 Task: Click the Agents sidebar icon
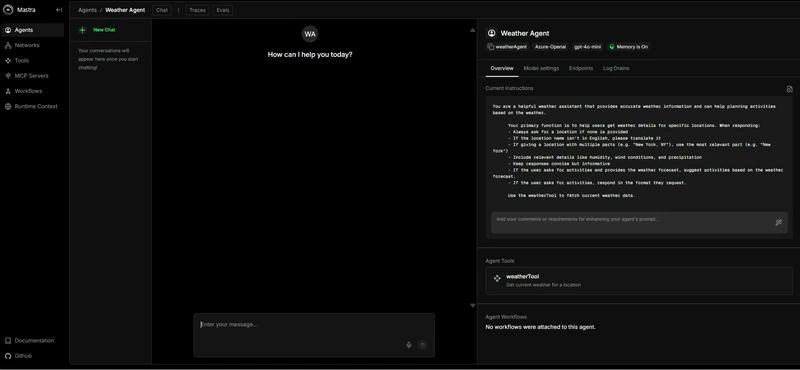click(x=8, y=30)
